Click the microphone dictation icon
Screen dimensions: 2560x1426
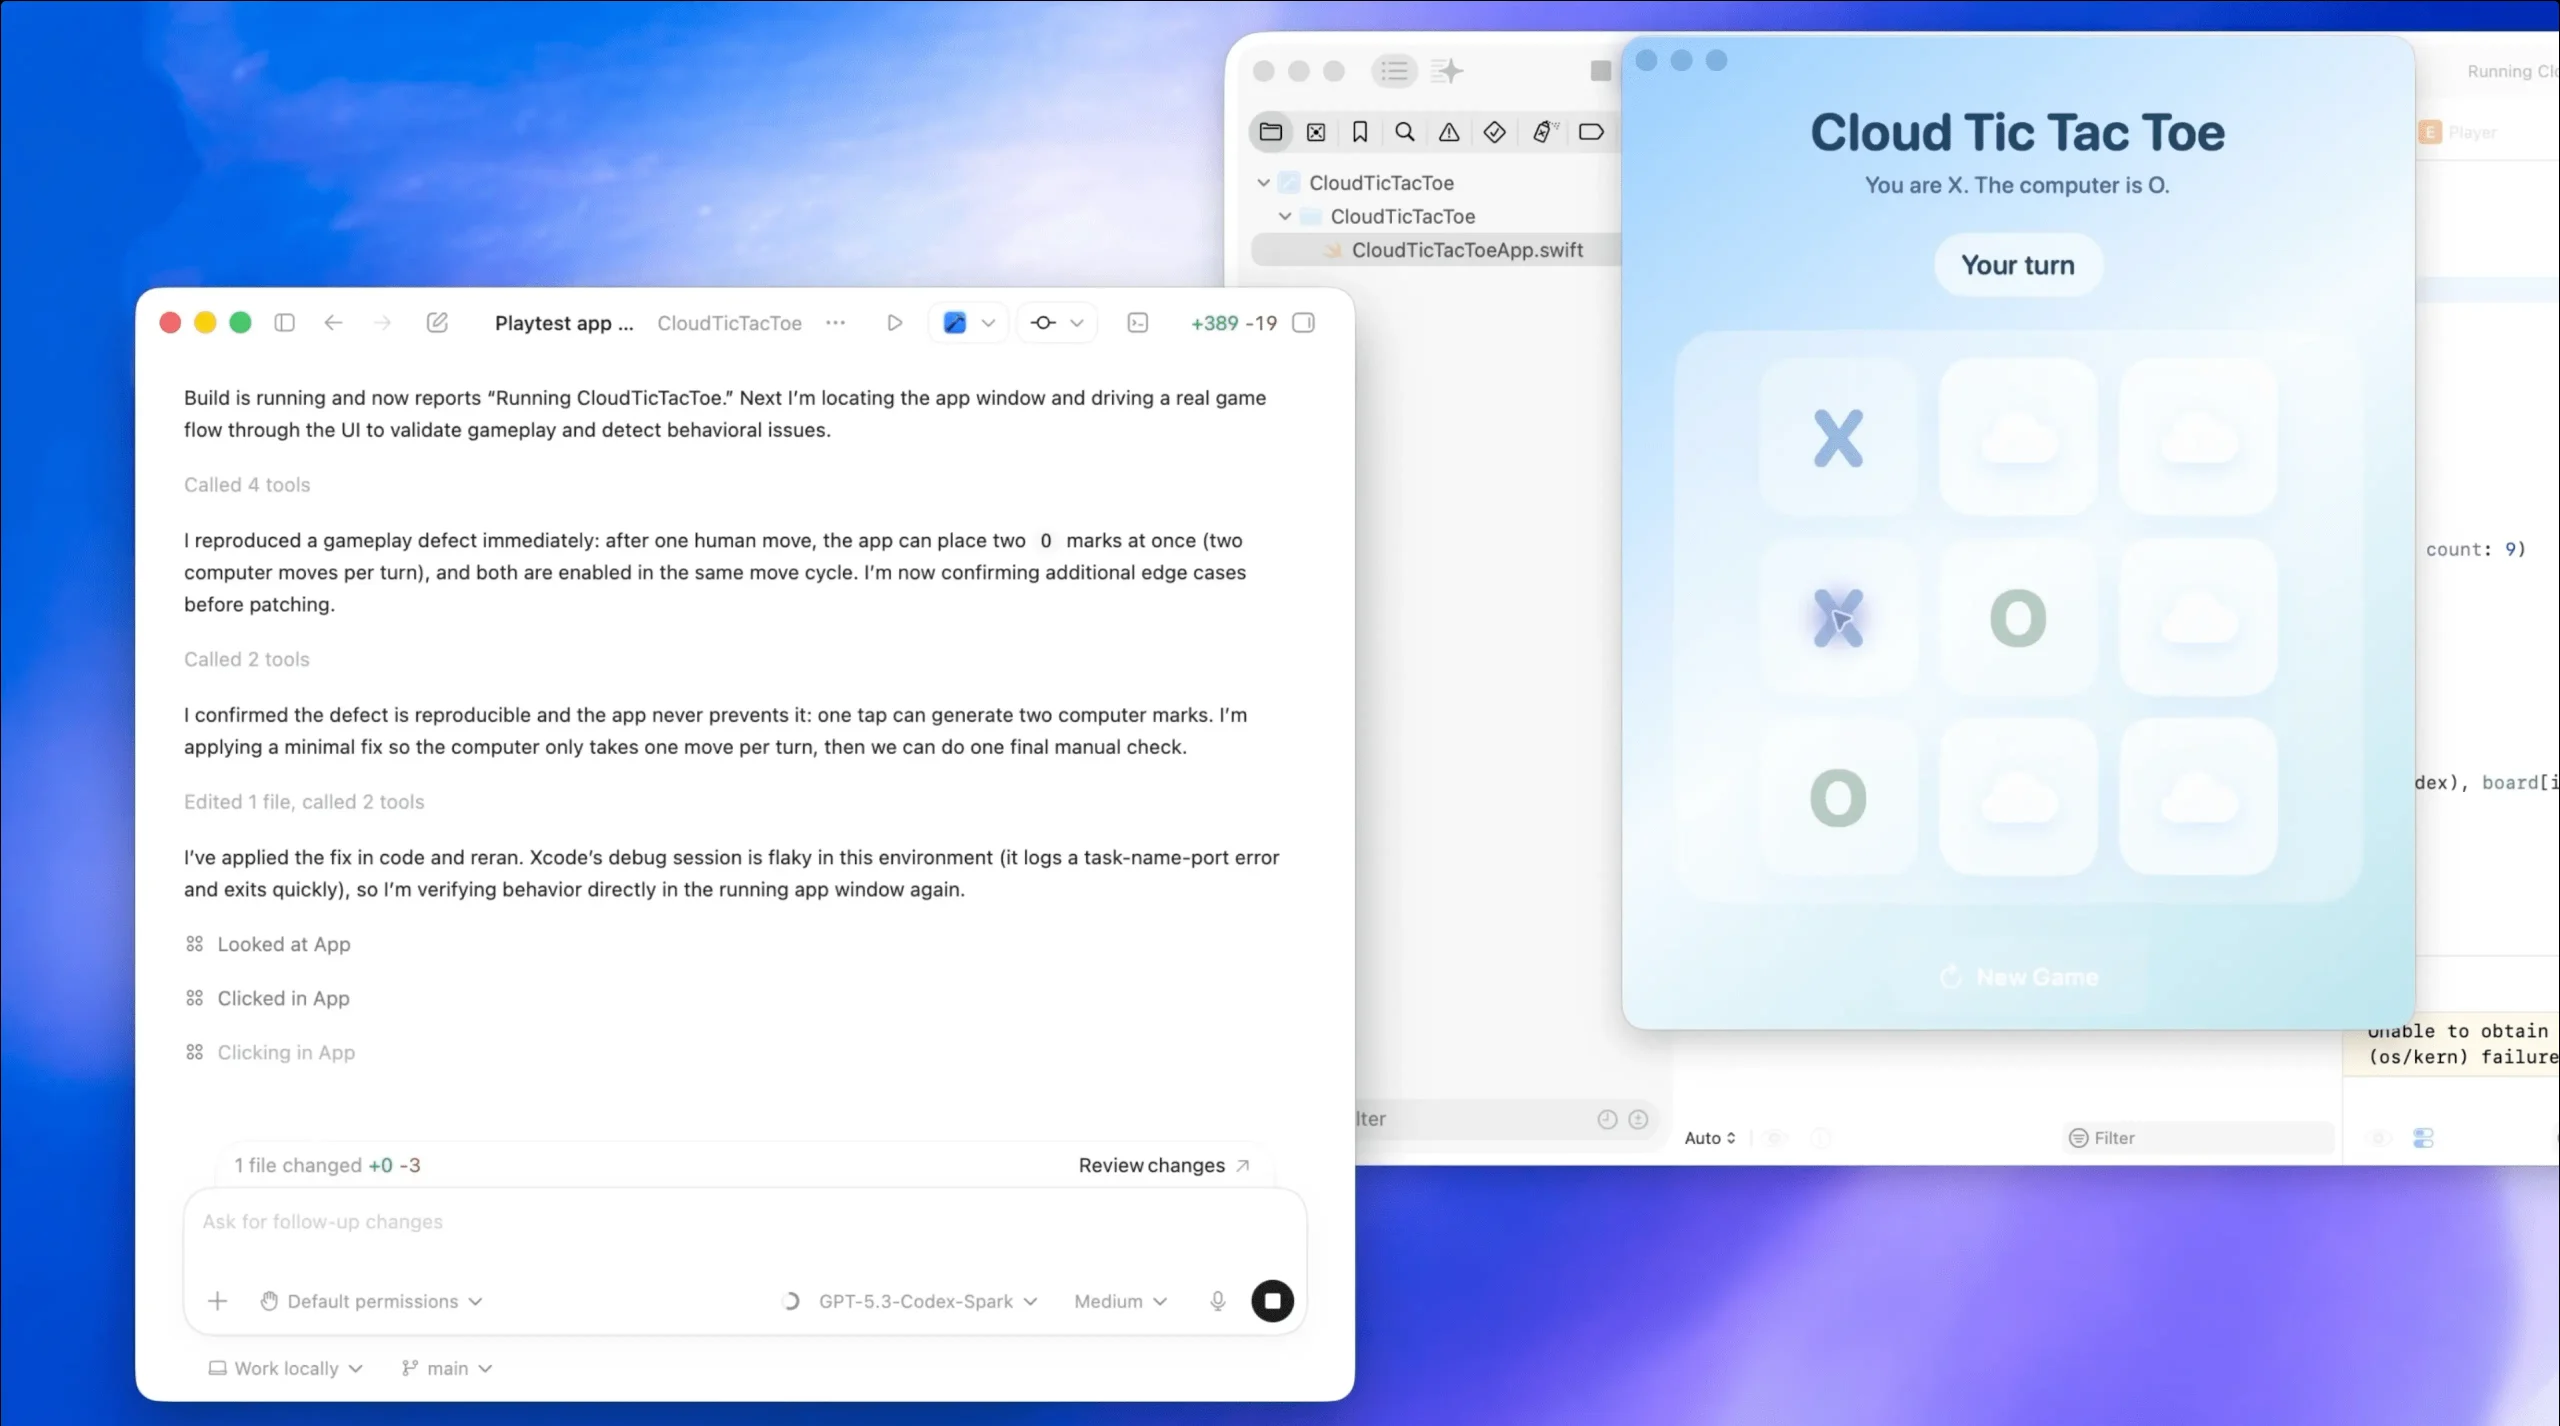(1217, 1301)
